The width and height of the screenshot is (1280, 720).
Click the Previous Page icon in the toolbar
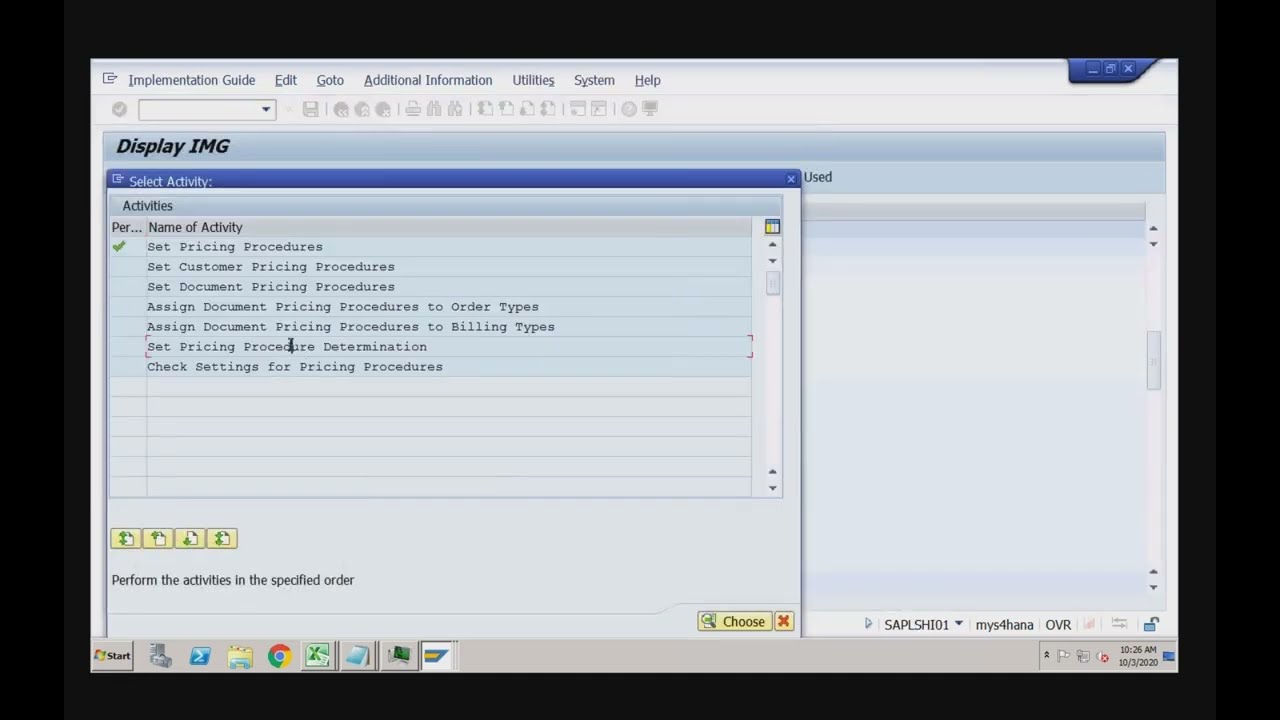506,109
